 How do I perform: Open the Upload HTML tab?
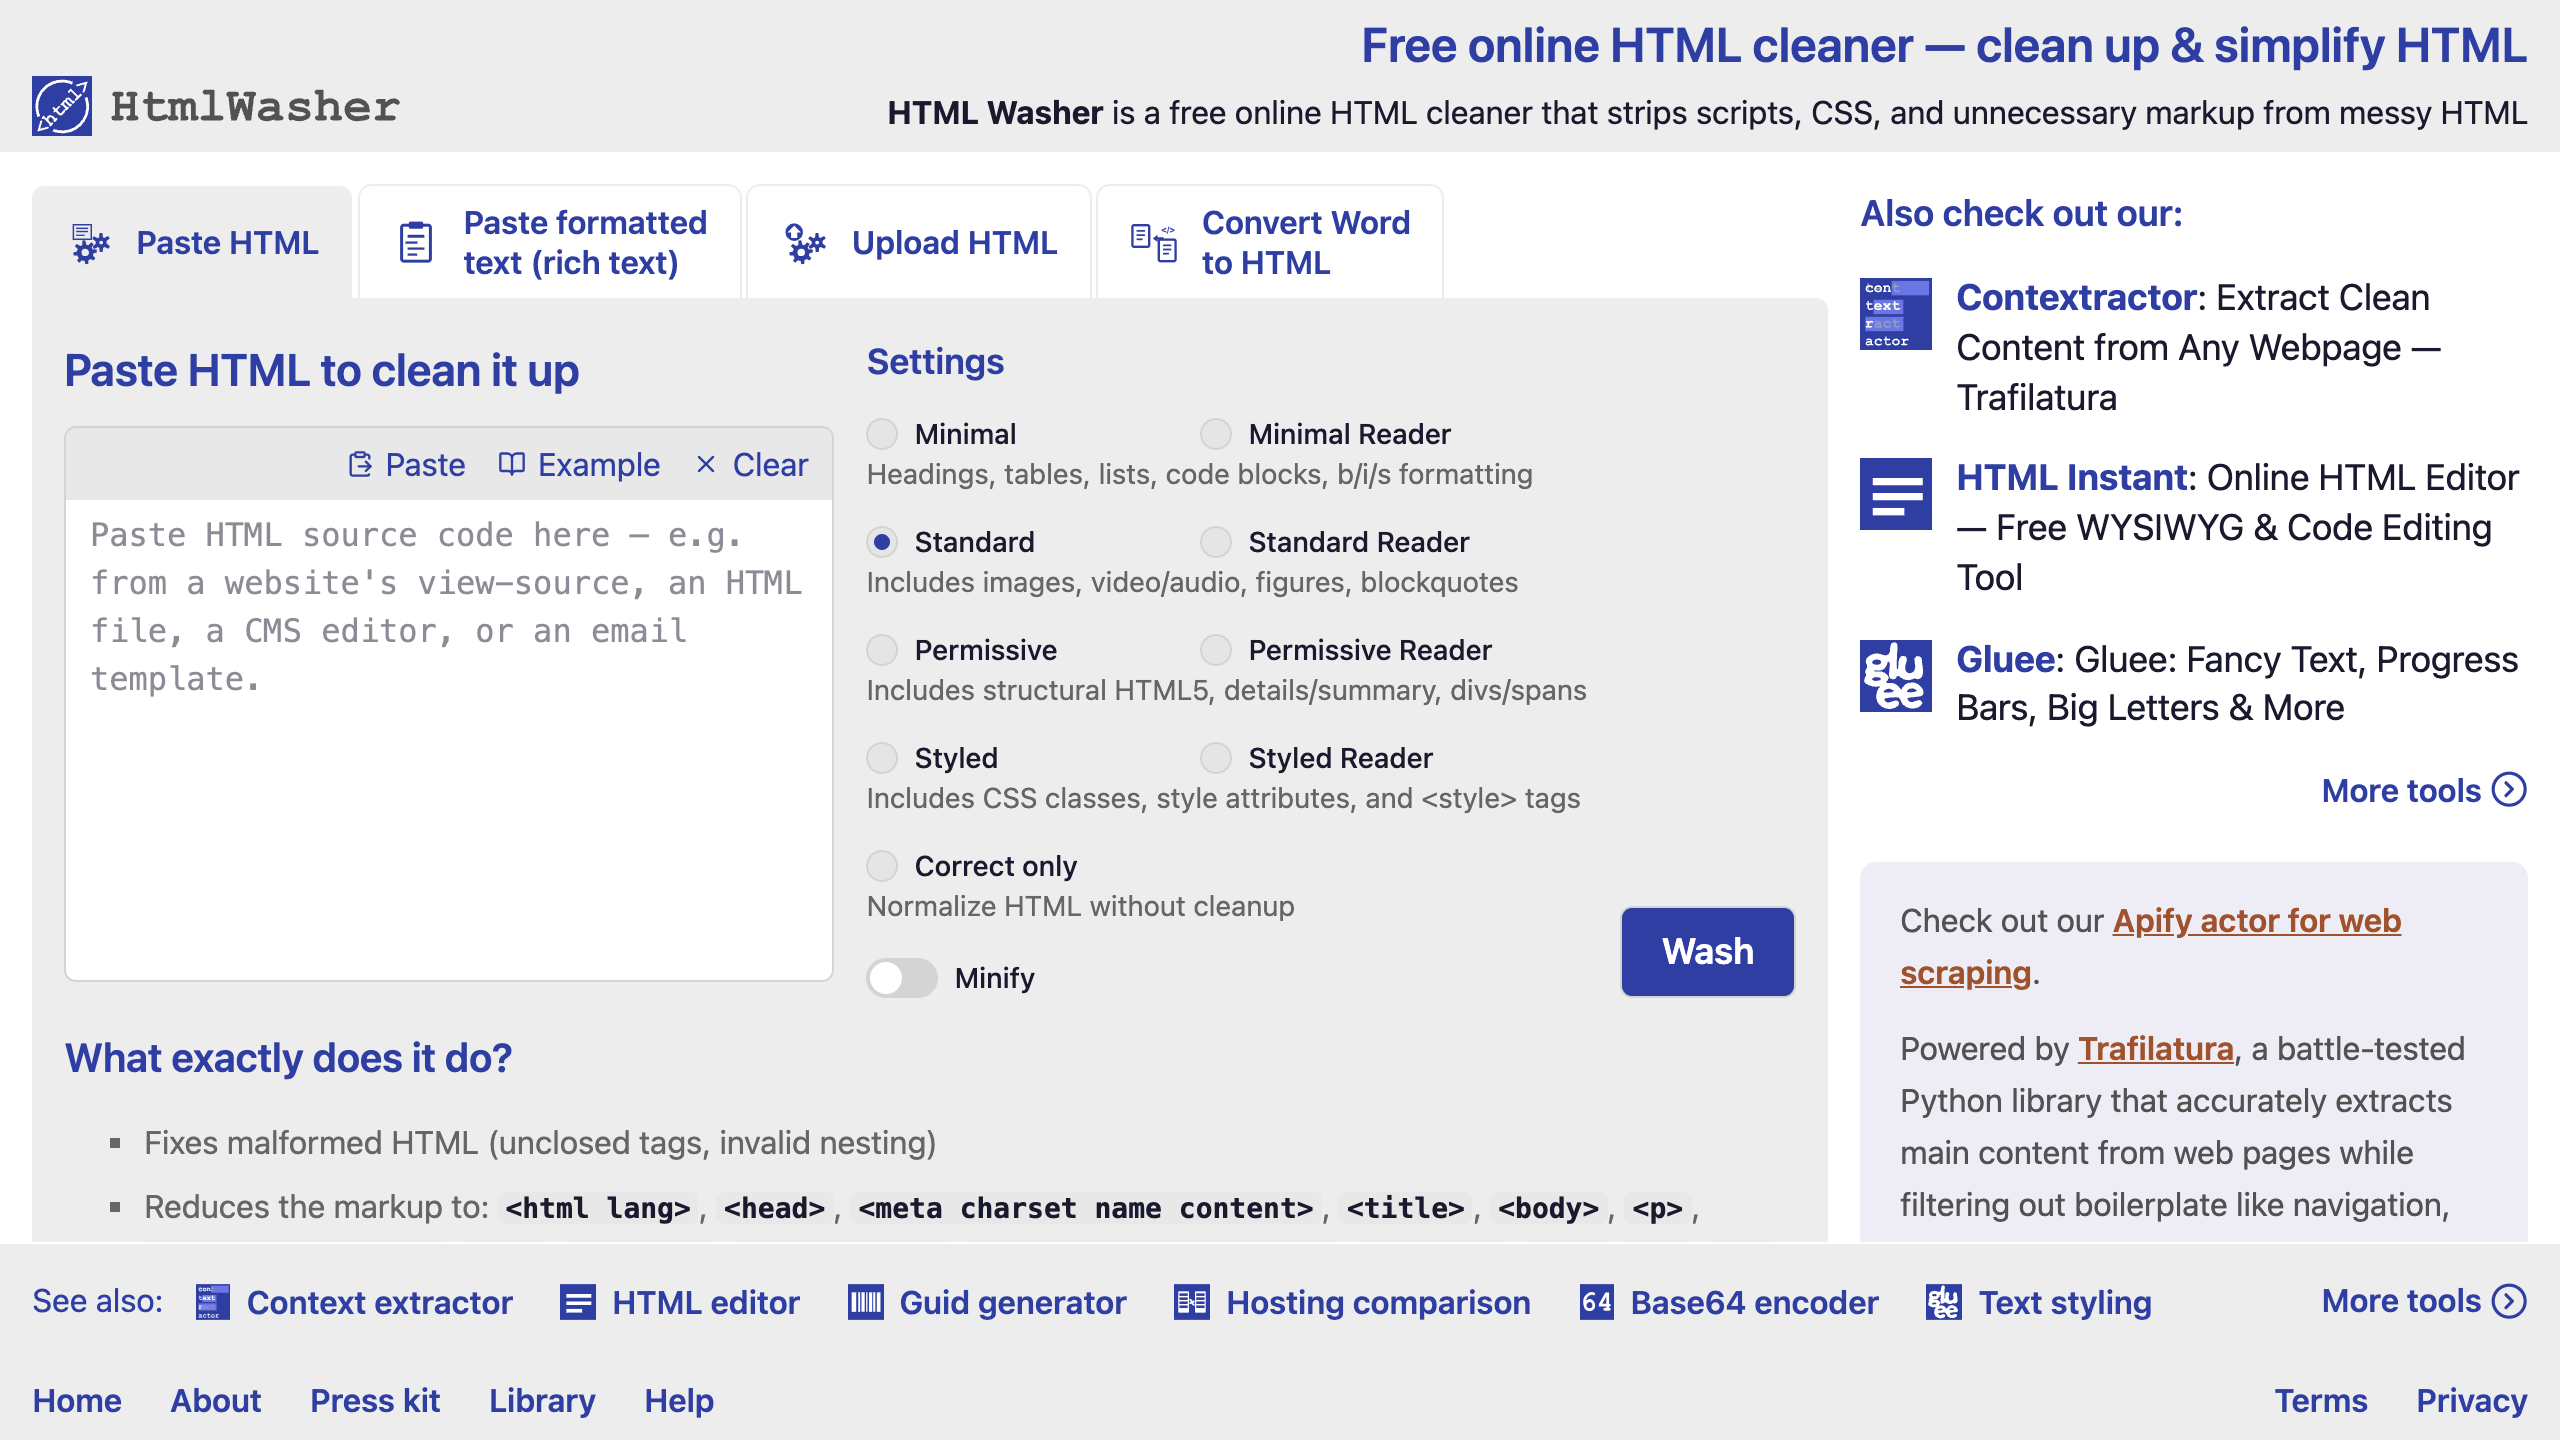(919, 243)
